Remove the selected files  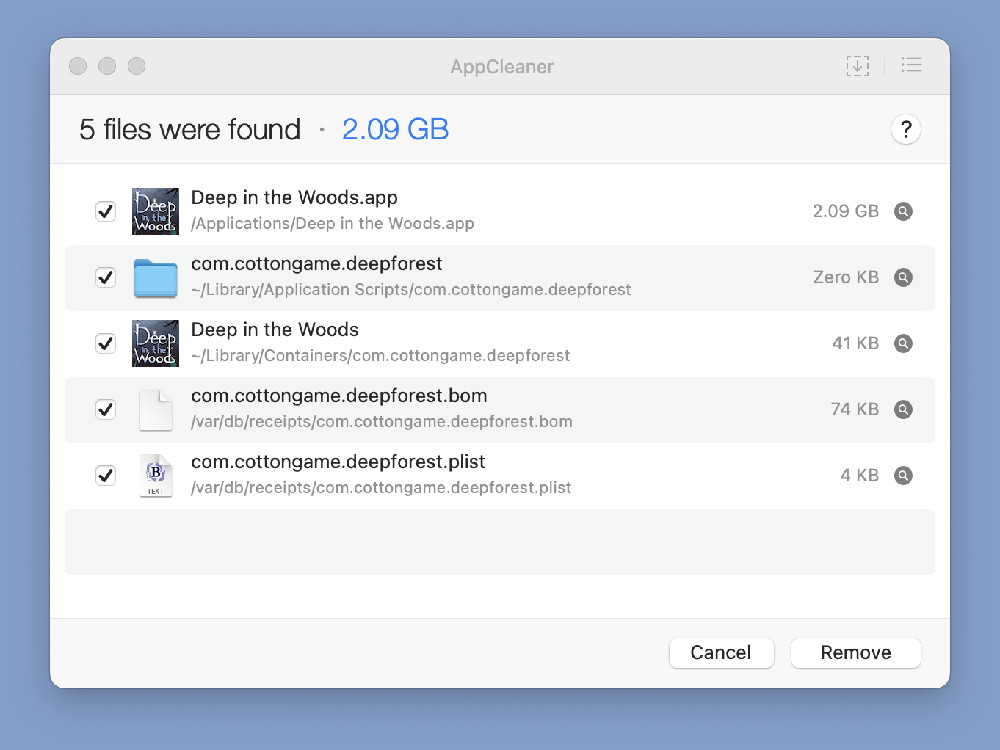click(855, 652)
